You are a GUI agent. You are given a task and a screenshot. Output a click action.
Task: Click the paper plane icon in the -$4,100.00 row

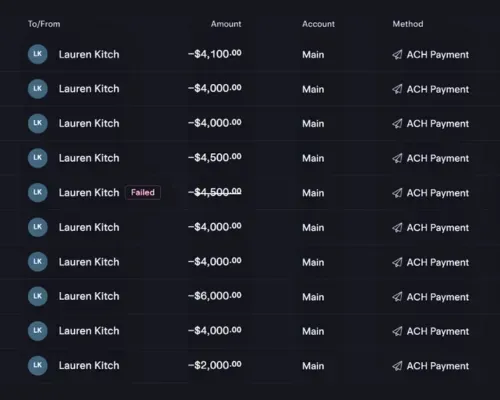[397, 54]
